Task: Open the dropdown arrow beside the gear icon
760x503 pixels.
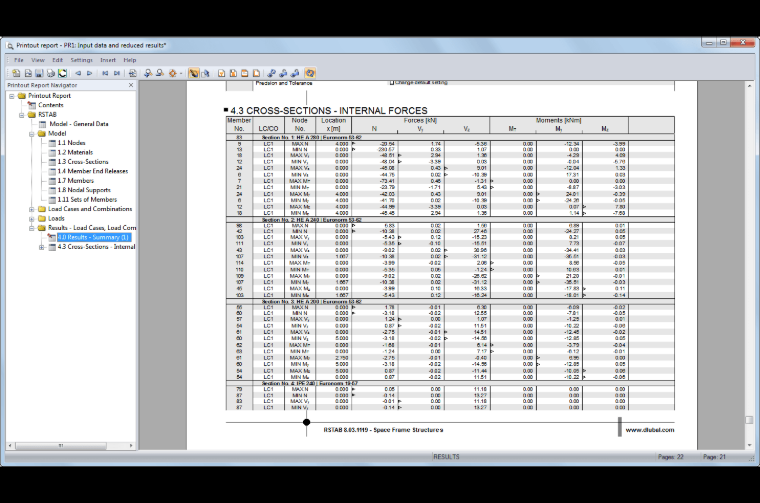Action: pyautogui.click(x=181, y=74)
